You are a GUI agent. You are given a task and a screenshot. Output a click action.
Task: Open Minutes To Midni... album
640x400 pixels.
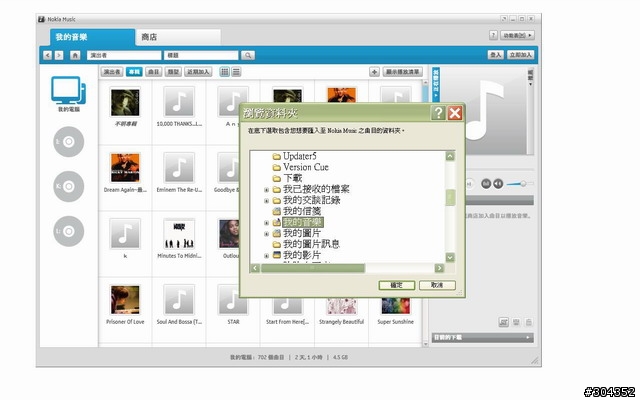(179, 234)
